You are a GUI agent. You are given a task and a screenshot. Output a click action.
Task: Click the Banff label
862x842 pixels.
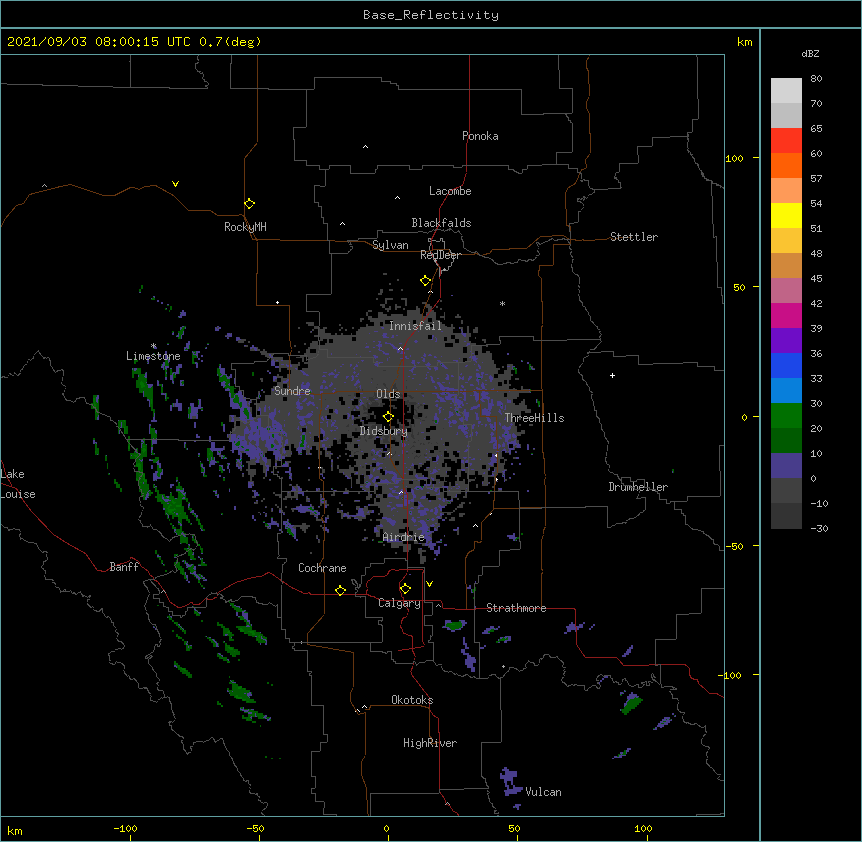coord(124,567)
